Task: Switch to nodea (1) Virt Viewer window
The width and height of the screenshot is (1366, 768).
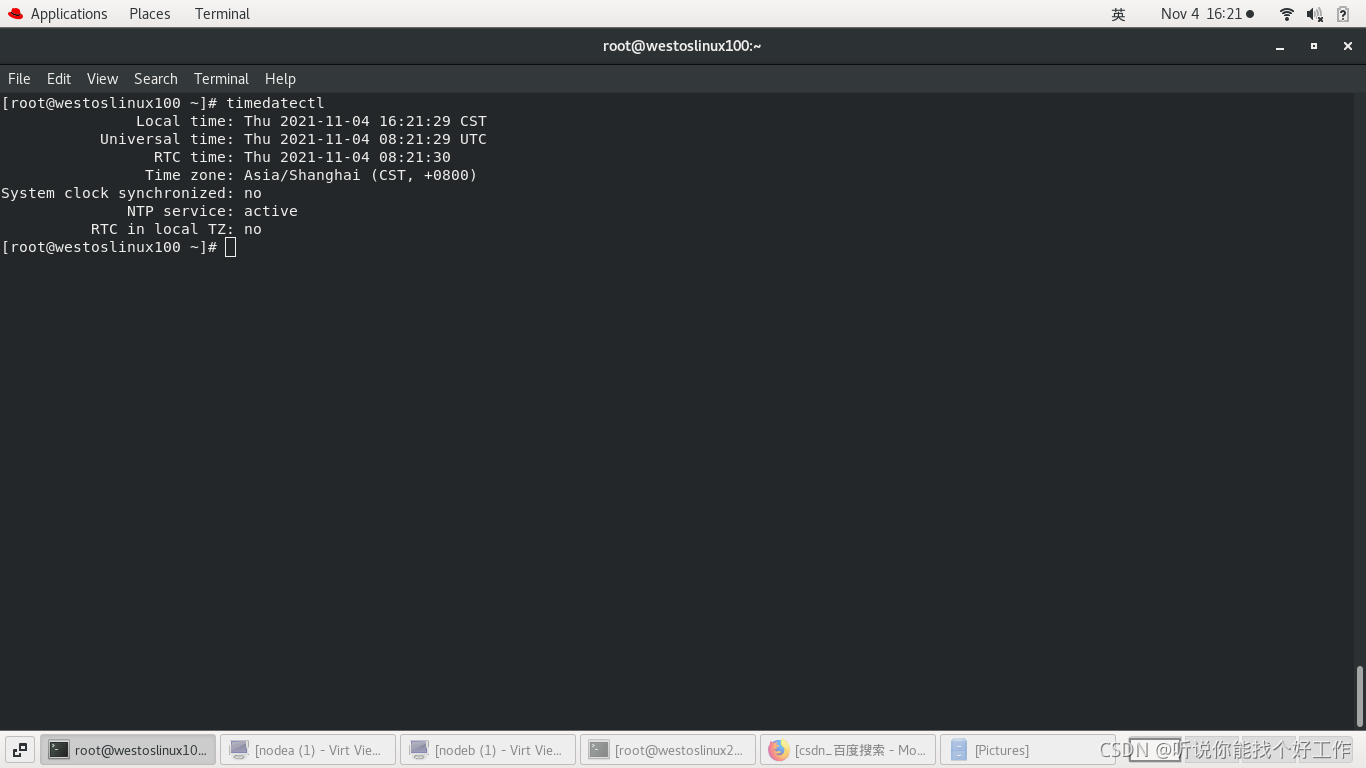Action: coord(308,750)
